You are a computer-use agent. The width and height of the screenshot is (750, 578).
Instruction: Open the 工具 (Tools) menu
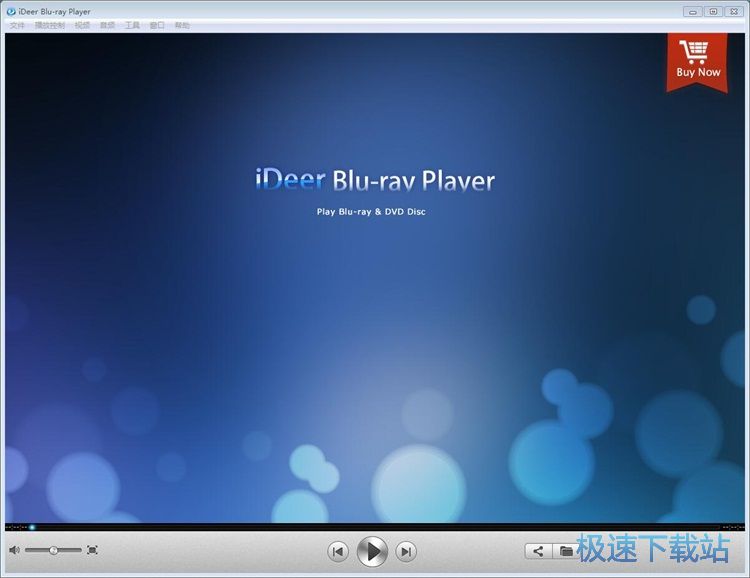(132, 25)
